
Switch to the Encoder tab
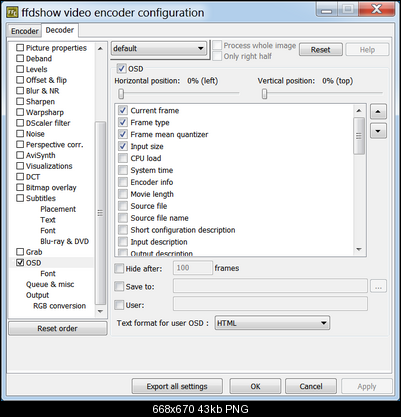click(x=24, y=31)
